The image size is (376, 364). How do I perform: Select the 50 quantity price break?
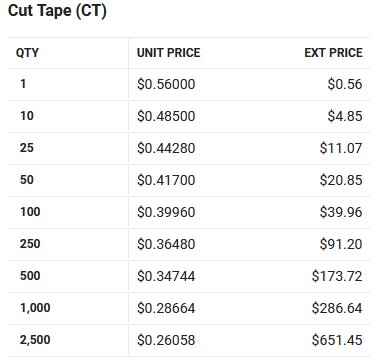point(189,180)
